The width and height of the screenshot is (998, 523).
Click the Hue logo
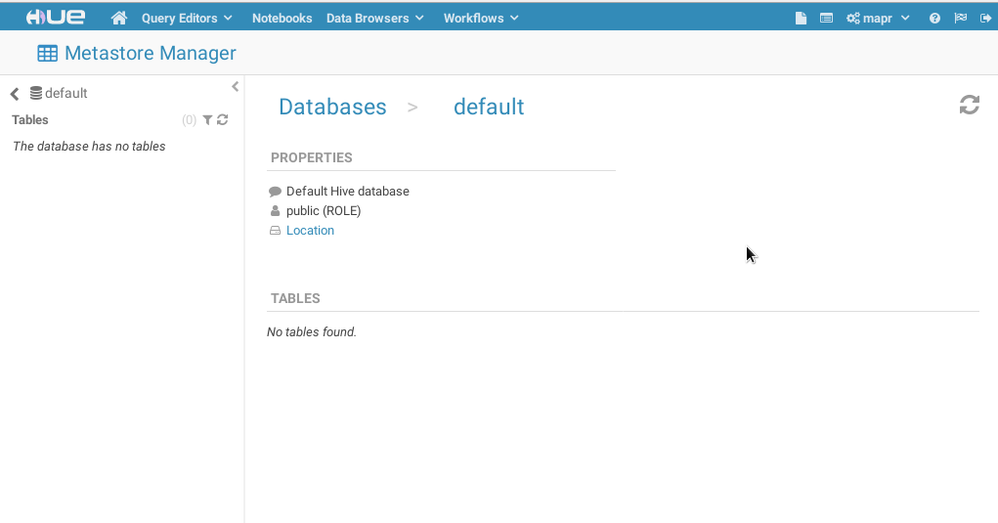(55, 17)
